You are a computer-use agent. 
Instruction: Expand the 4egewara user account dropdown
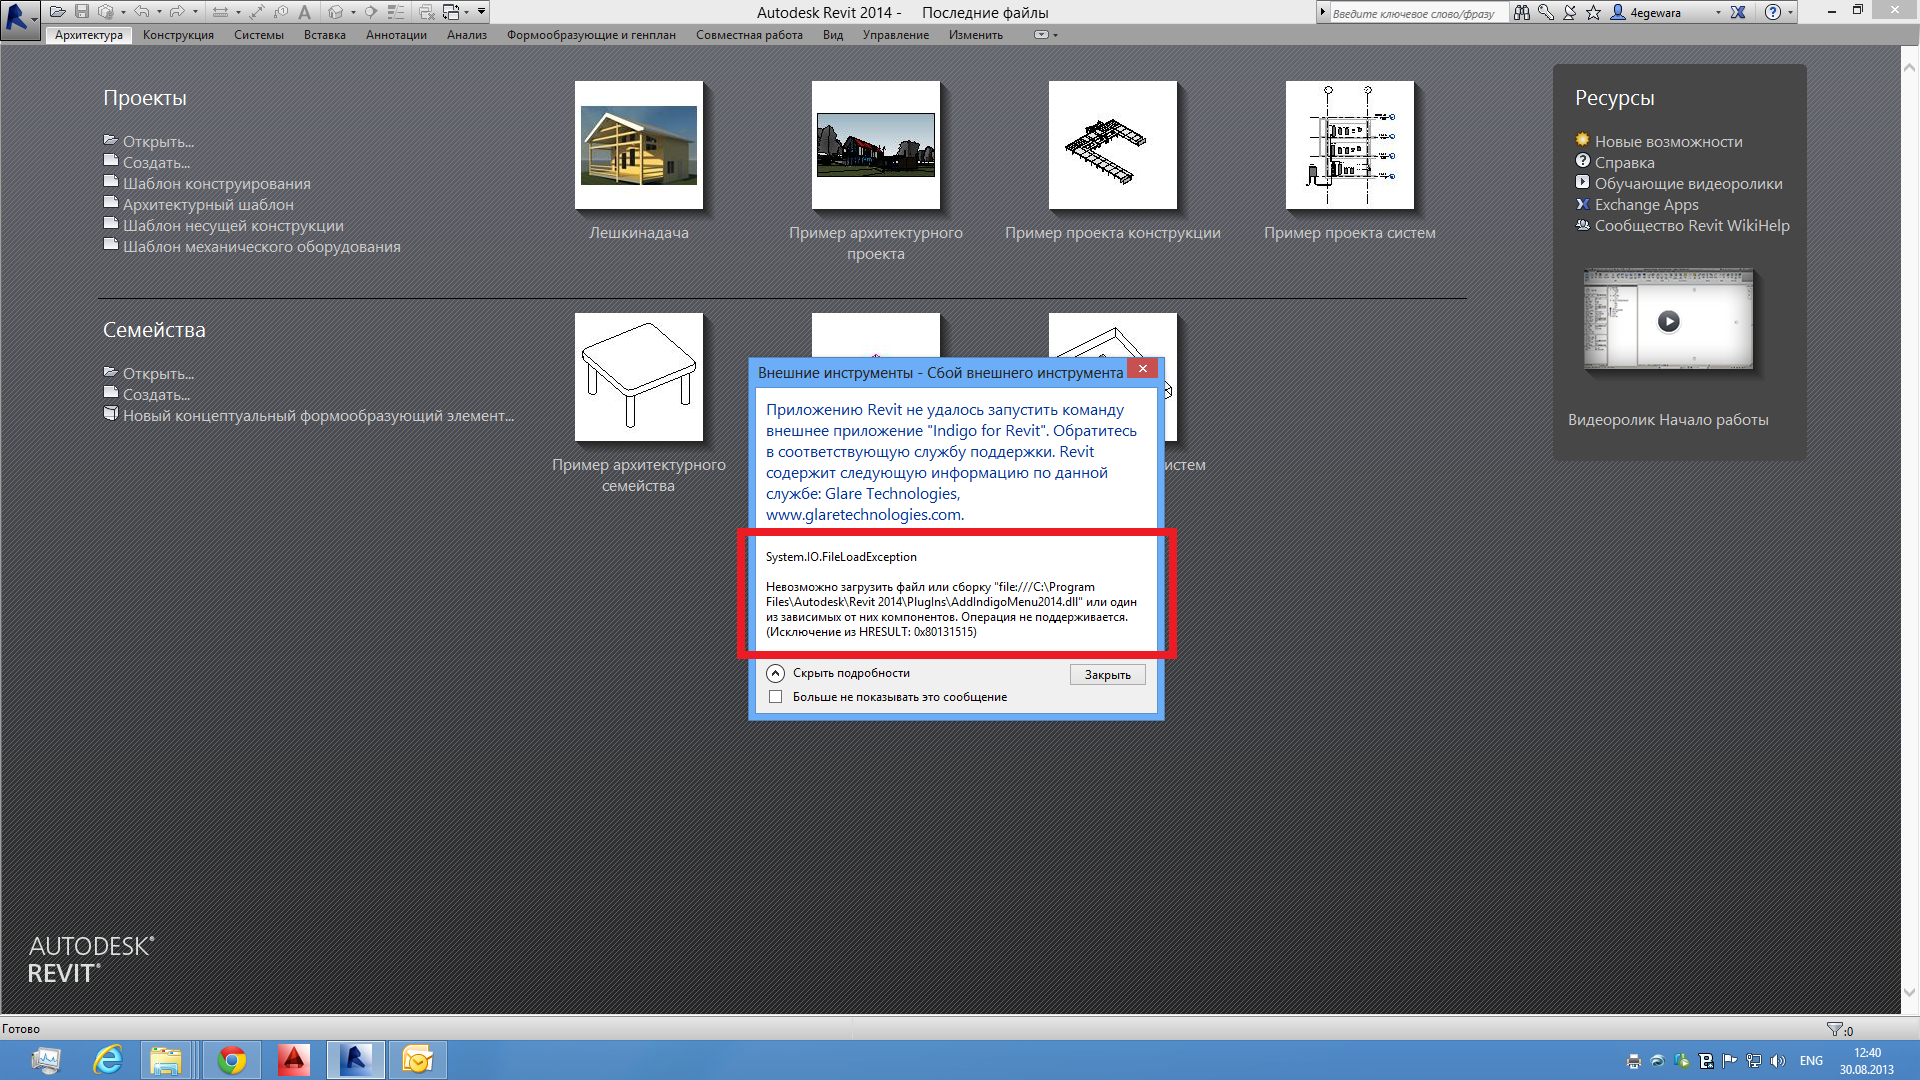[x=1718, y=13]
